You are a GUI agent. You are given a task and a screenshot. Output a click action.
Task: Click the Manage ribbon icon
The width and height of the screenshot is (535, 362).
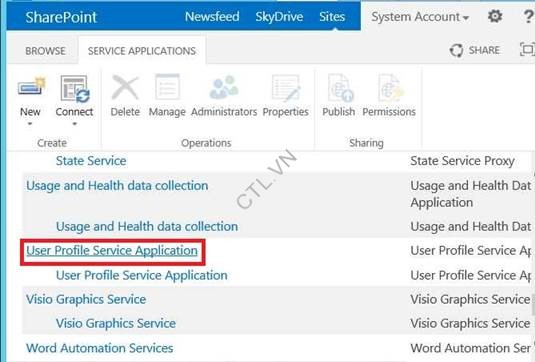pyautogui.click(x=167, y=87)
